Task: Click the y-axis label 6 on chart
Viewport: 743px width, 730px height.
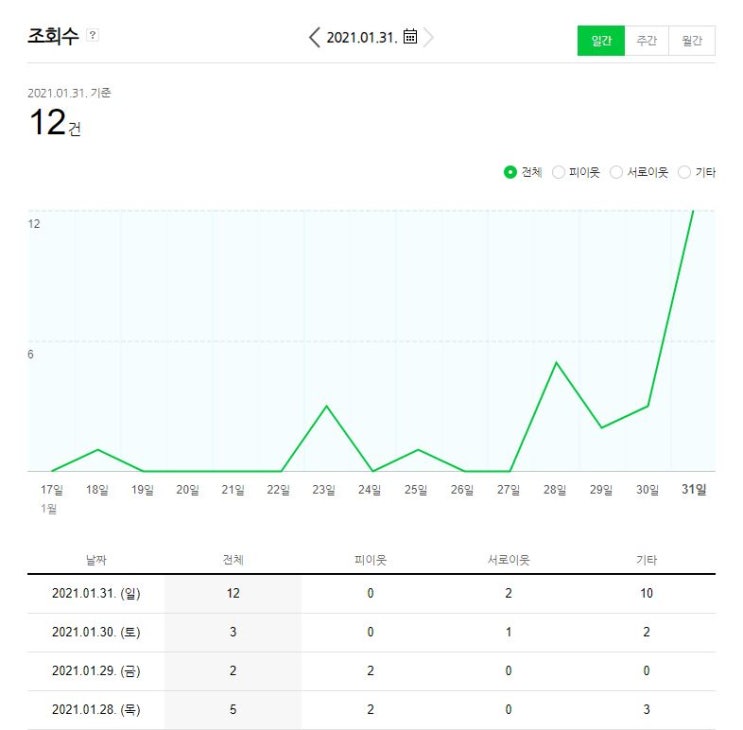Action: tap(30, 354)
